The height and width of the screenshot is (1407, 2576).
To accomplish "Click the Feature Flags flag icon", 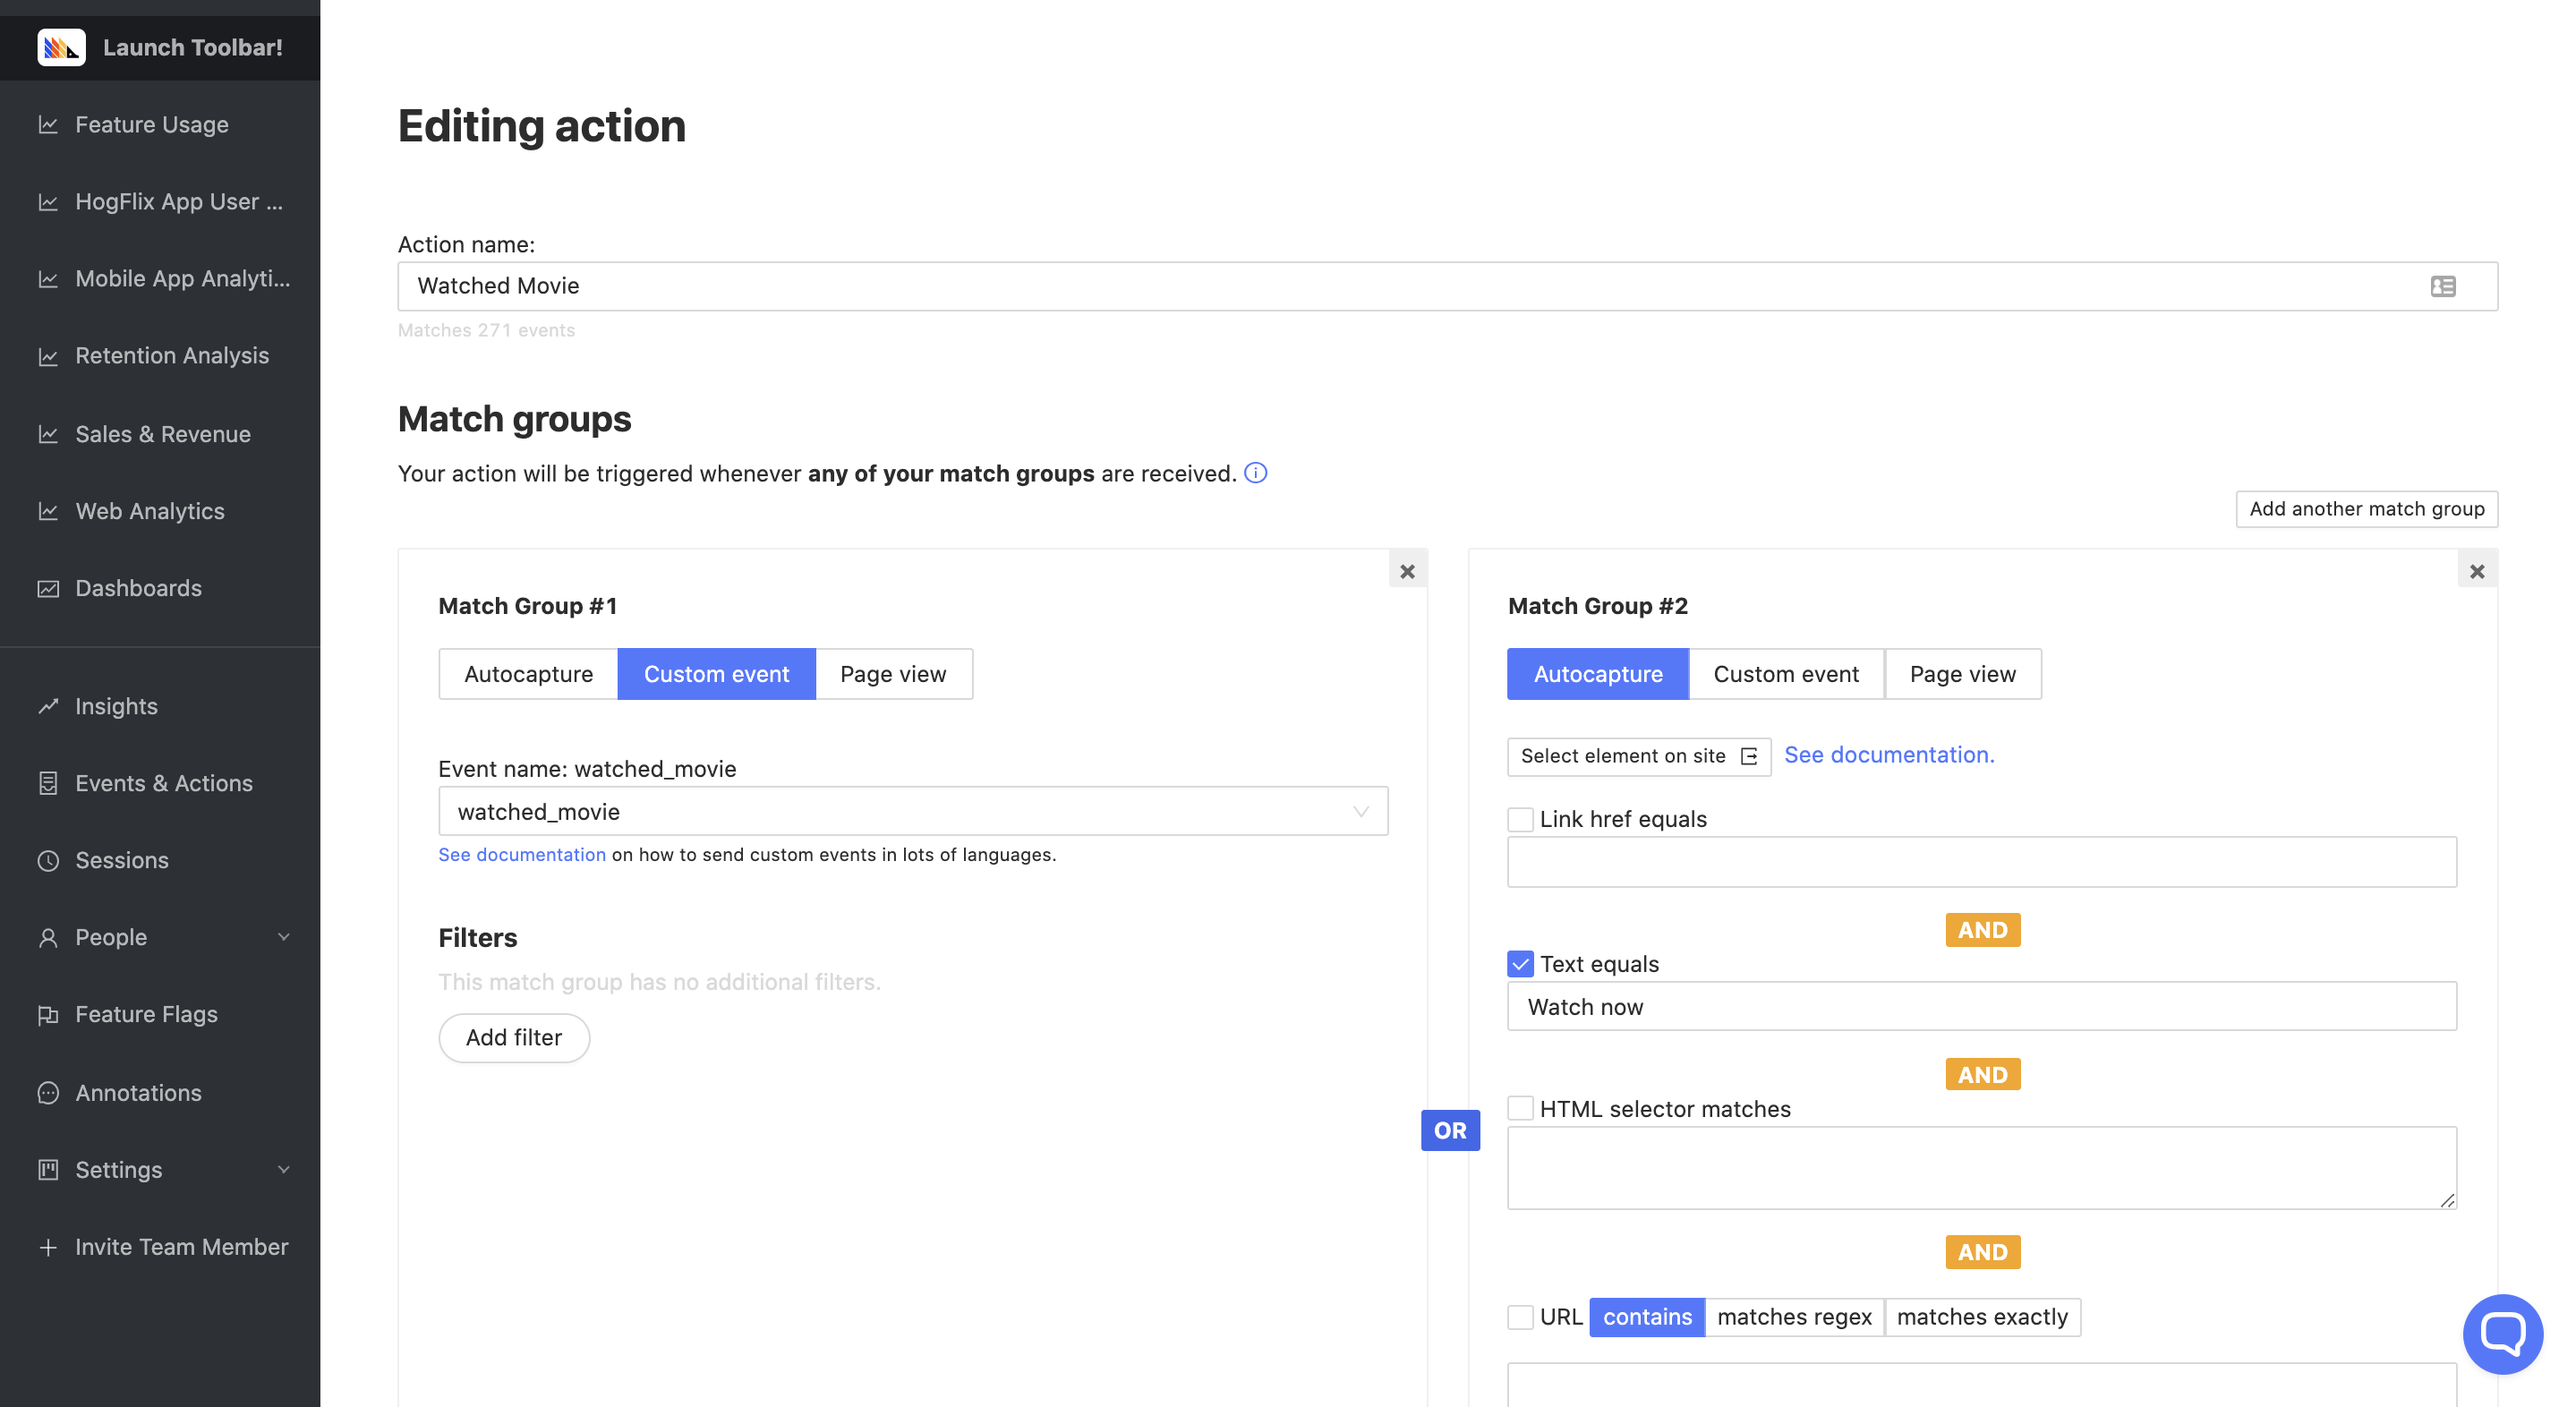I will pyautogui.click(x=48, y=1015).
